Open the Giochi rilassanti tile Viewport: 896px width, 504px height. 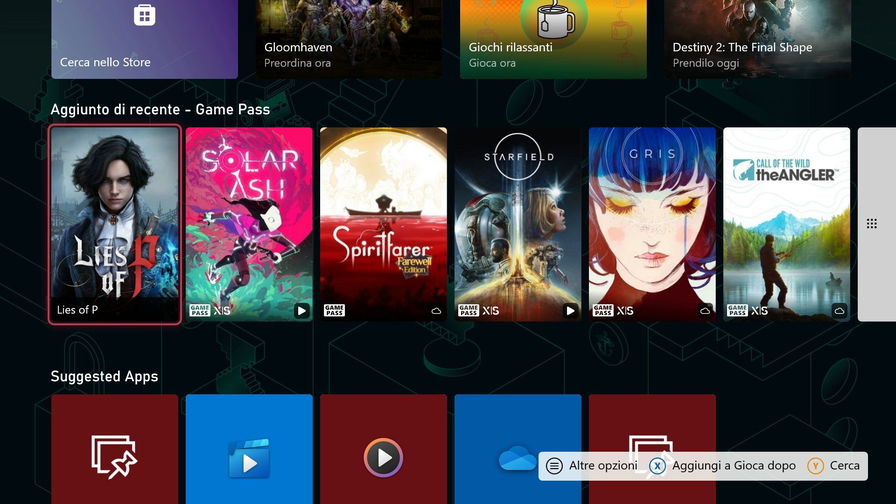point(553,39)
